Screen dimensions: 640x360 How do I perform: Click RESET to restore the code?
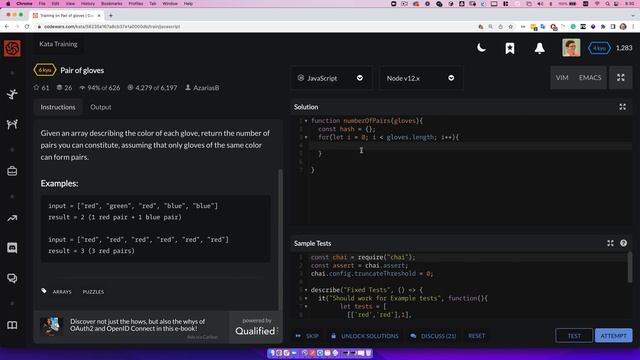pyautogui.click(x=476, y=336)
